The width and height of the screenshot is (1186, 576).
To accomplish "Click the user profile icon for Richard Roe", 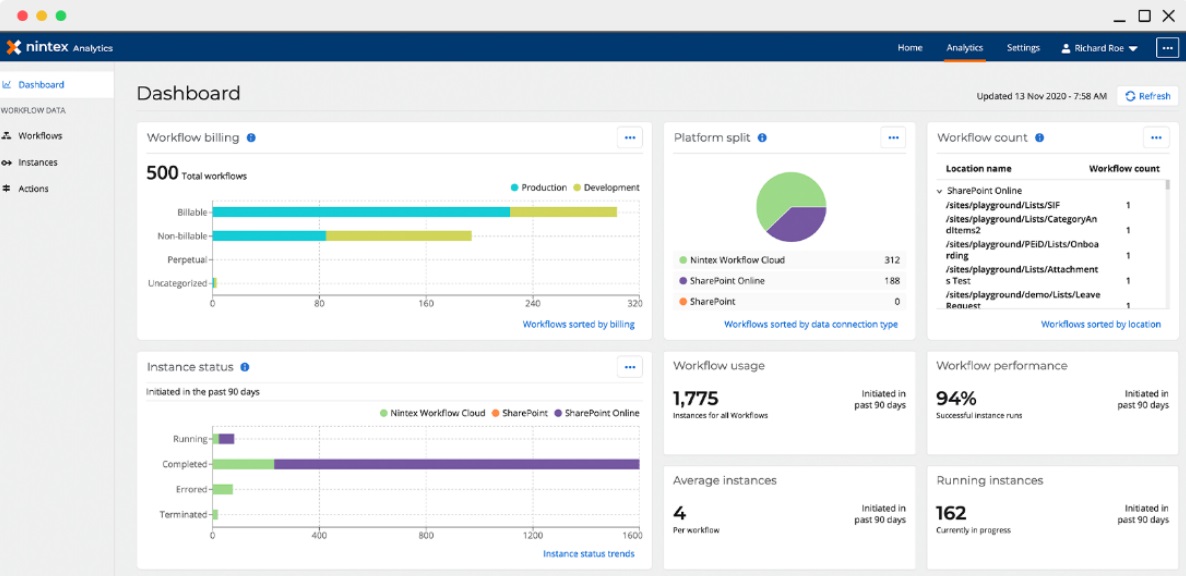I will pyautogui.click(x=1066, y=48).
